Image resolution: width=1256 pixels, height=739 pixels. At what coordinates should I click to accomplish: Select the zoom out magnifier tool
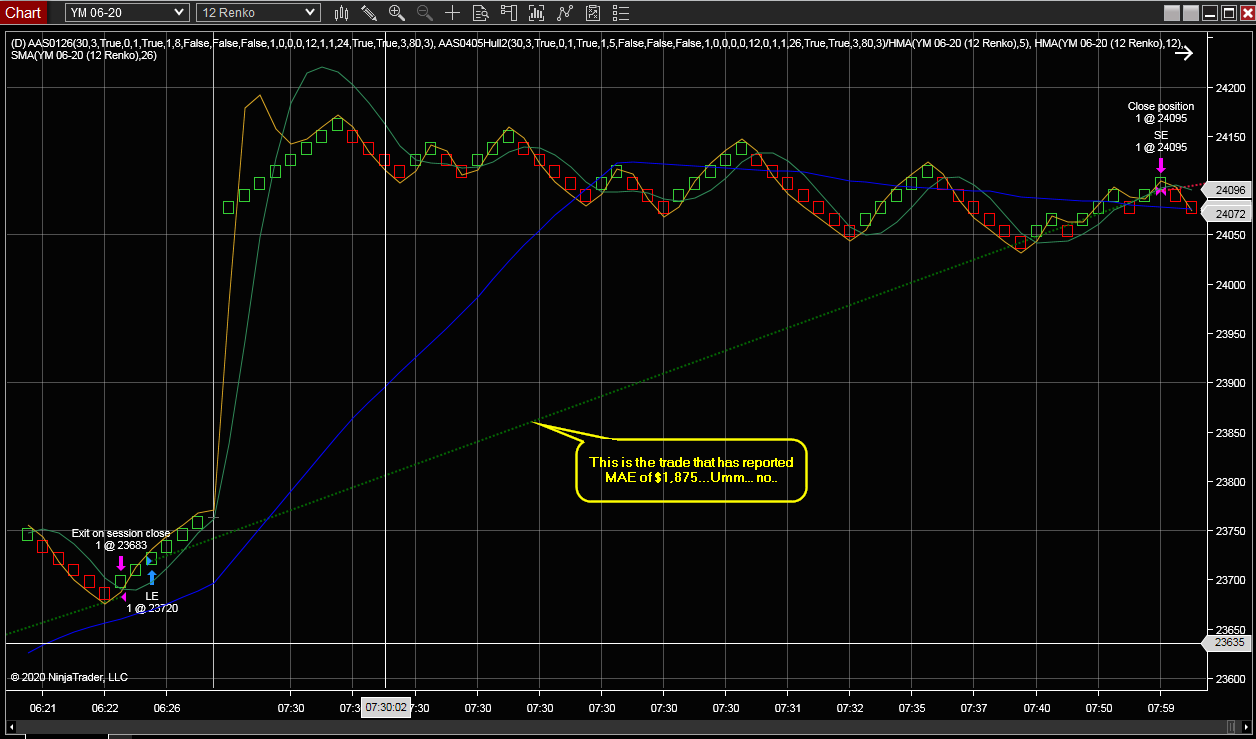click(425, 13)
